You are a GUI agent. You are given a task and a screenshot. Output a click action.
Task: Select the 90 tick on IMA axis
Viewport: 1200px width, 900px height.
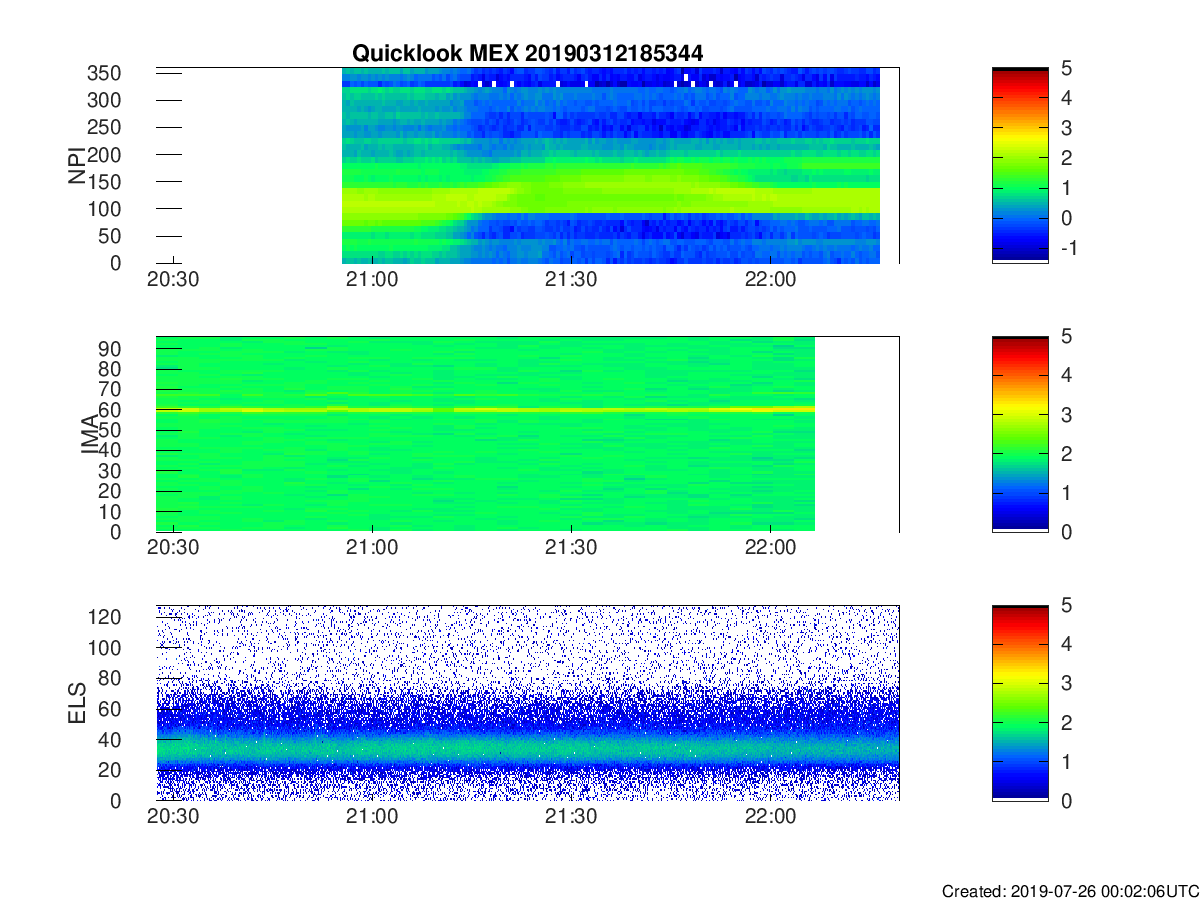(x=109, y=349)
